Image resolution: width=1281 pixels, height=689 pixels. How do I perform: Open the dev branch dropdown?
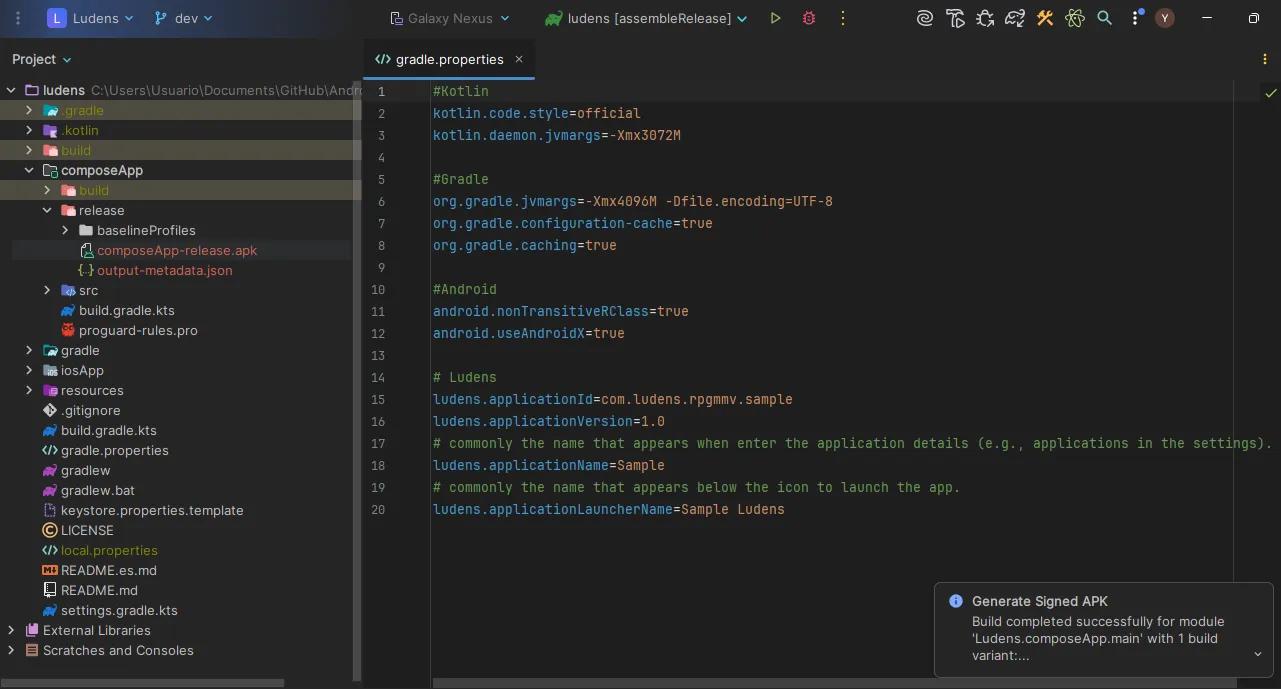click(183, 18)
